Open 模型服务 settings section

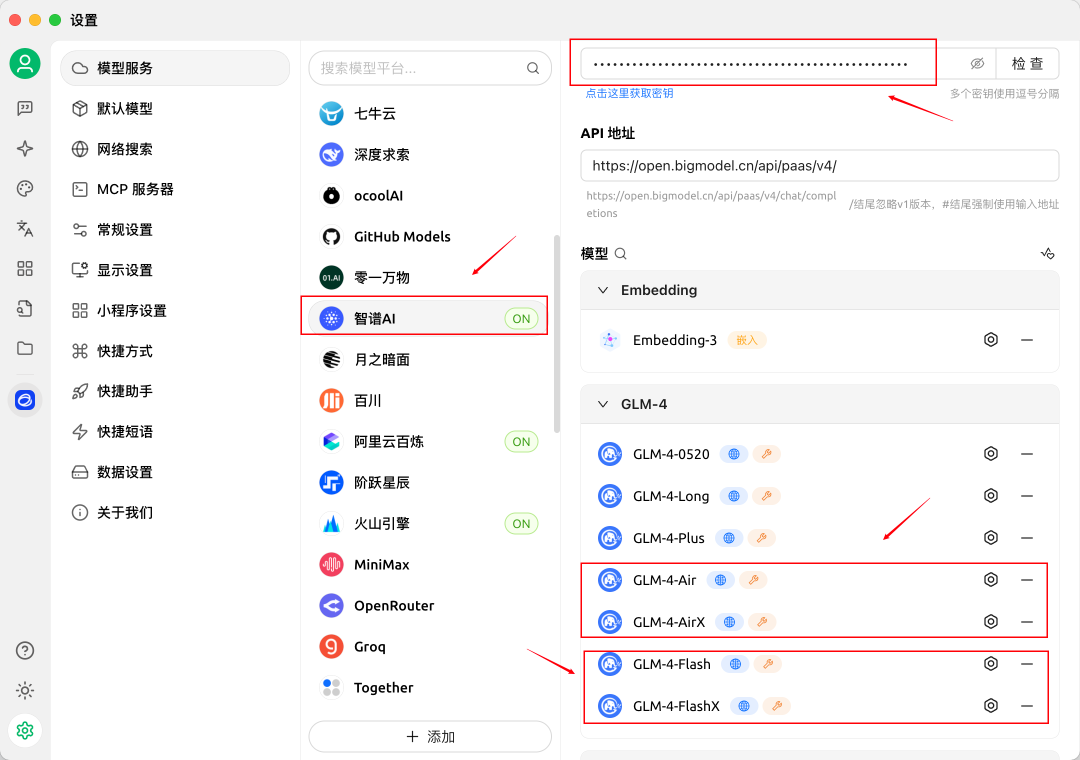click(175, 68)
